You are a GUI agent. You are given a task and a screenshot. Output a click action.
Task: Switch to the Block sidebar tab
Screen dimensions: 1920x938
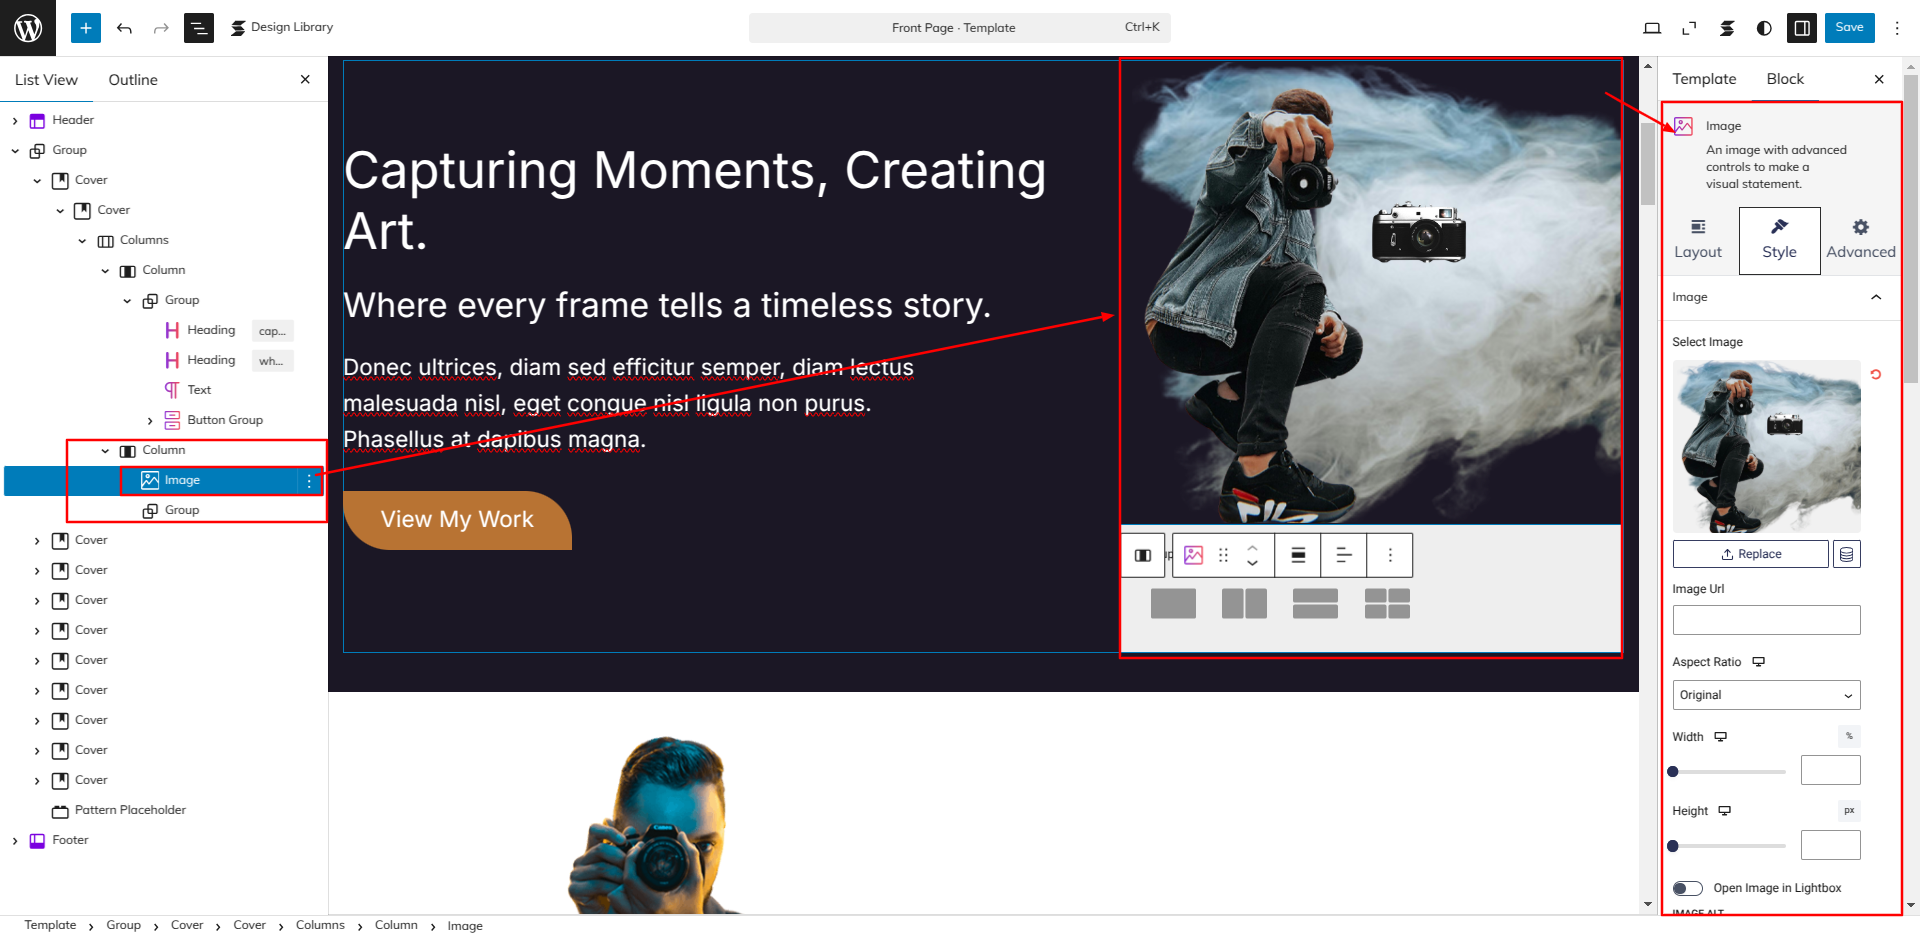click(1785, 79)
